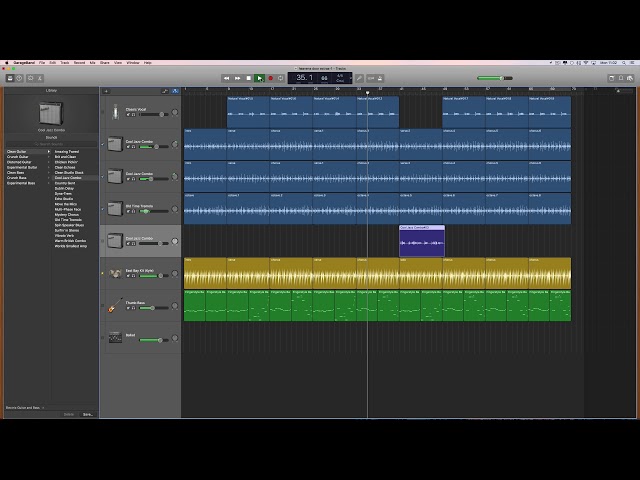This screenshot has height=480, width=640.
Task: Expand the Crunch Bass category arrow
Action: tap(49, 178)
